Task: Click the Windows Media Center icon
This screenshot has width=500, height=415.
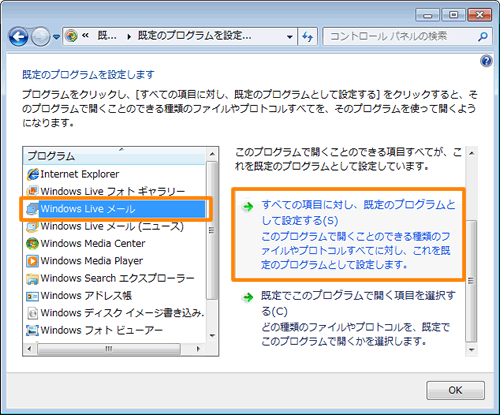Action: [x=32, y=244]
